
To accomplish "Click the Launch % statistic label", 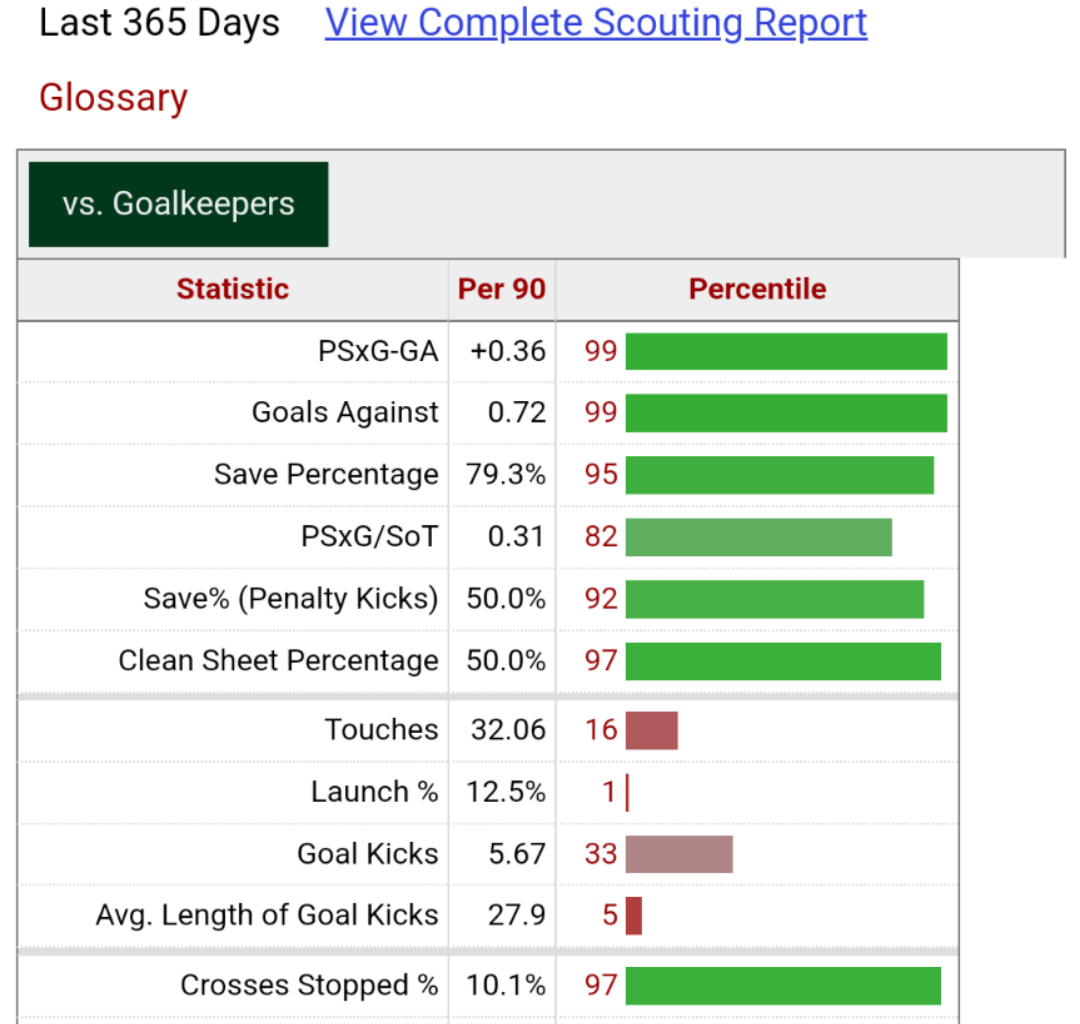I will tap(374, 792).
